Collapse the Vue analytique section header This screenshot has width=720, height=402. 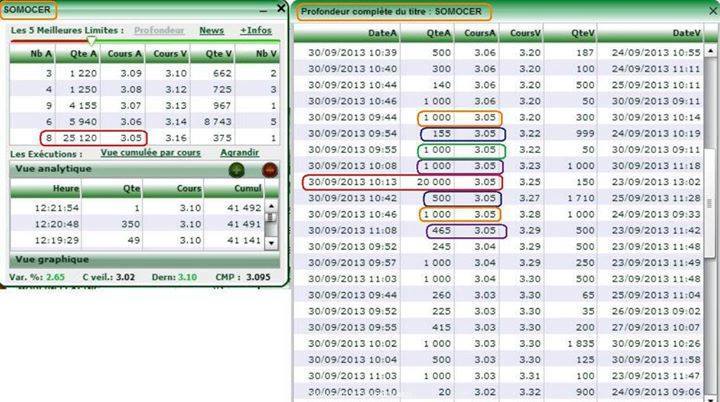[x=144, y=169]
